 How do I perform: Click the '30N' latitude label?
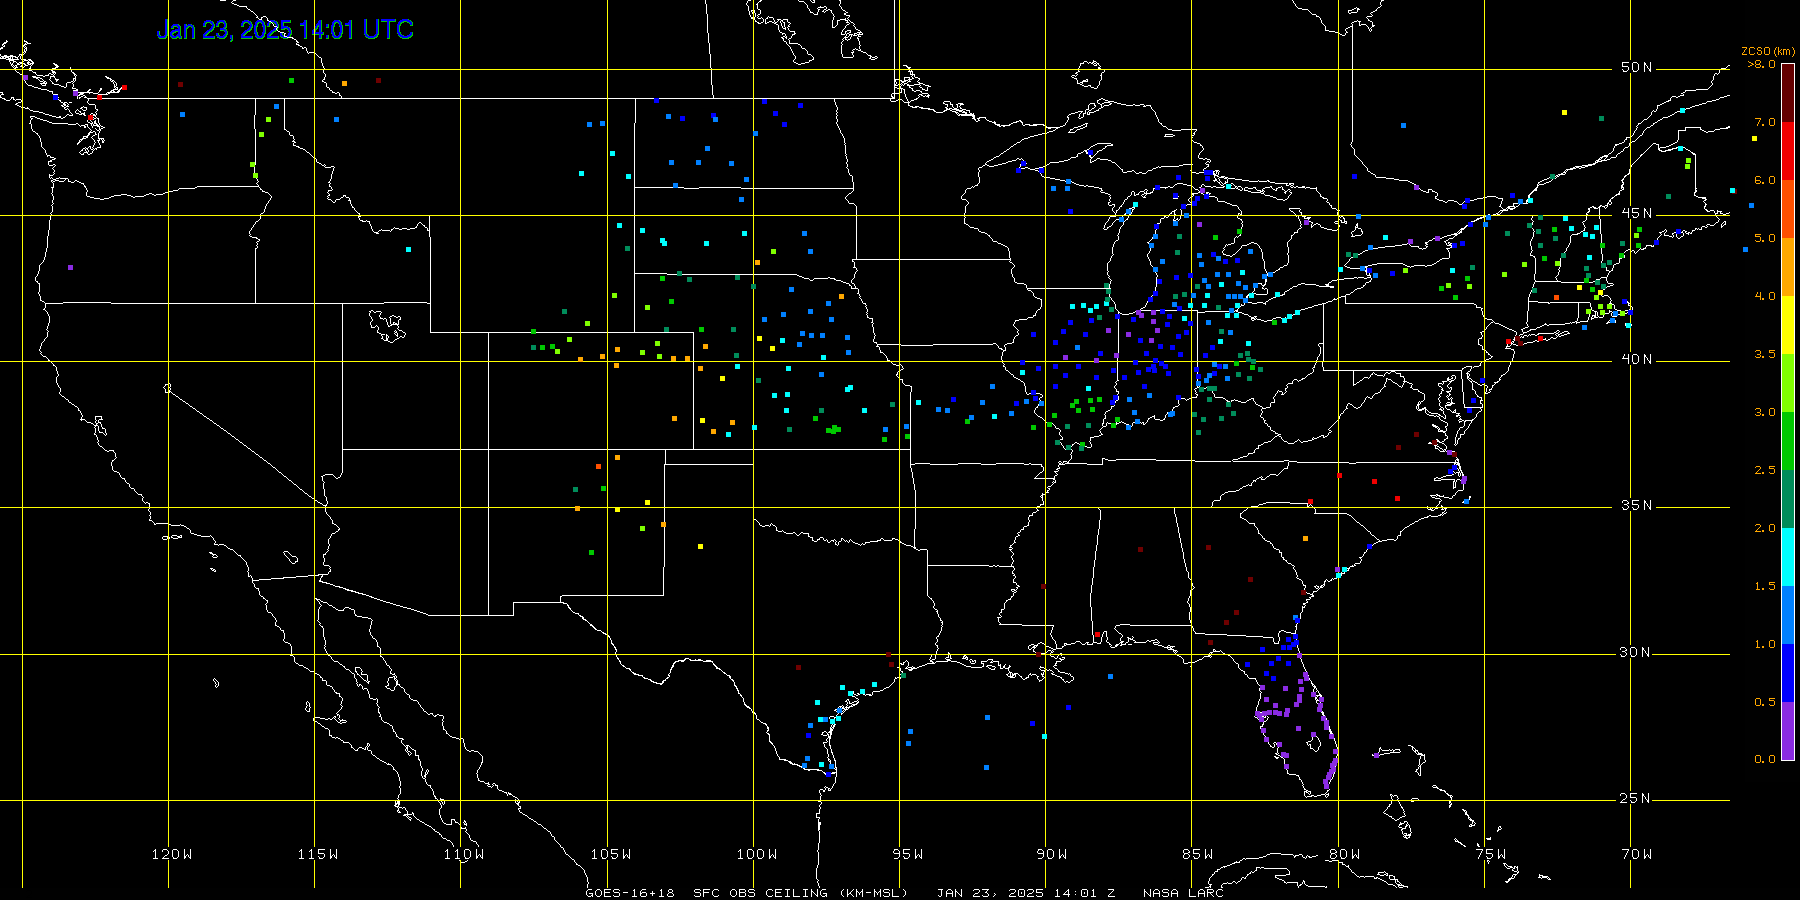(1637, 652)
